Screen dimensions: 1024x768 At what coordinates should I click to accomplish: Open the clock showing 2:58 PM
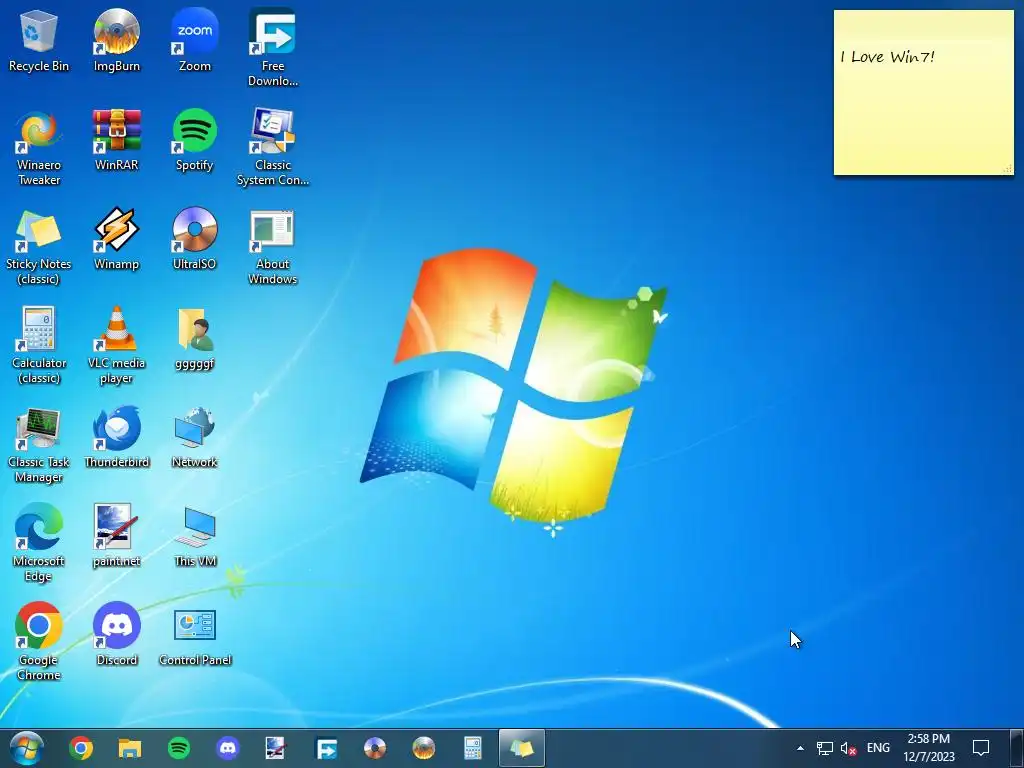[929, 748]
